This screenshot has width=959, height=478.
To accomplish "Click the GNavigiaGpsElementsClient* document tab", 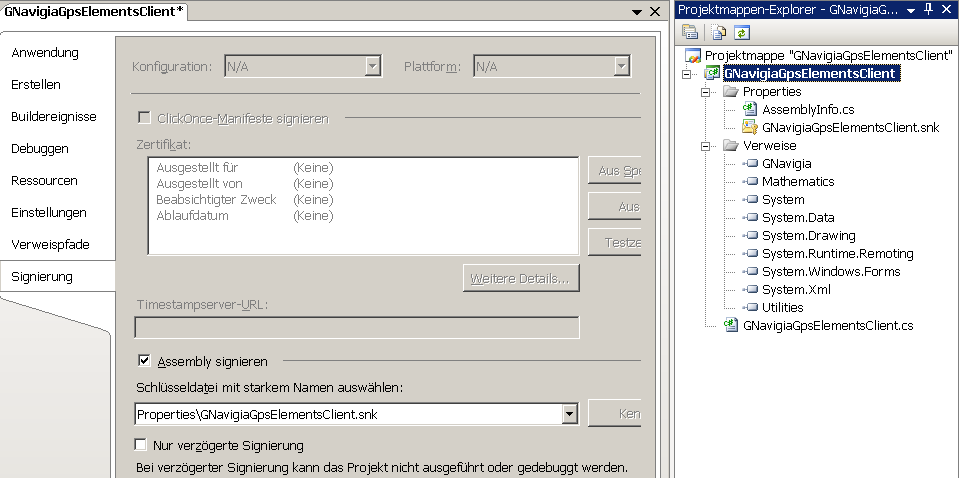I will 94,12.
